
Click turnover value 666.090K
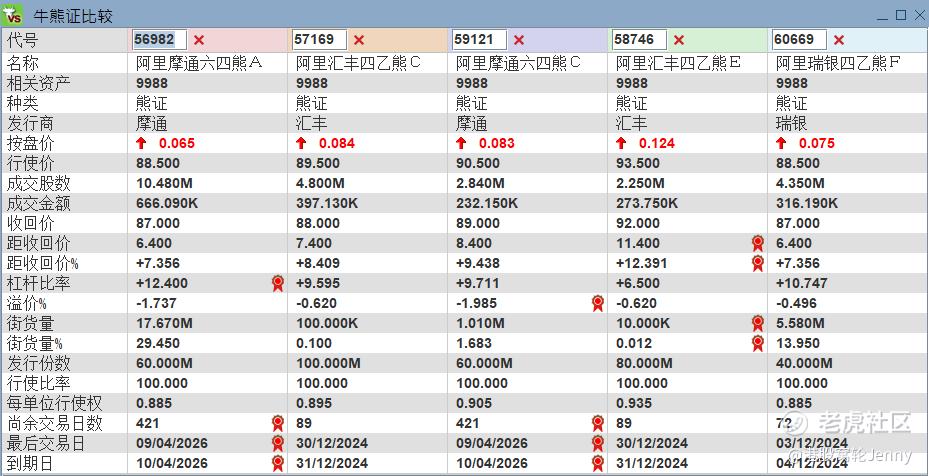(167, 203)
